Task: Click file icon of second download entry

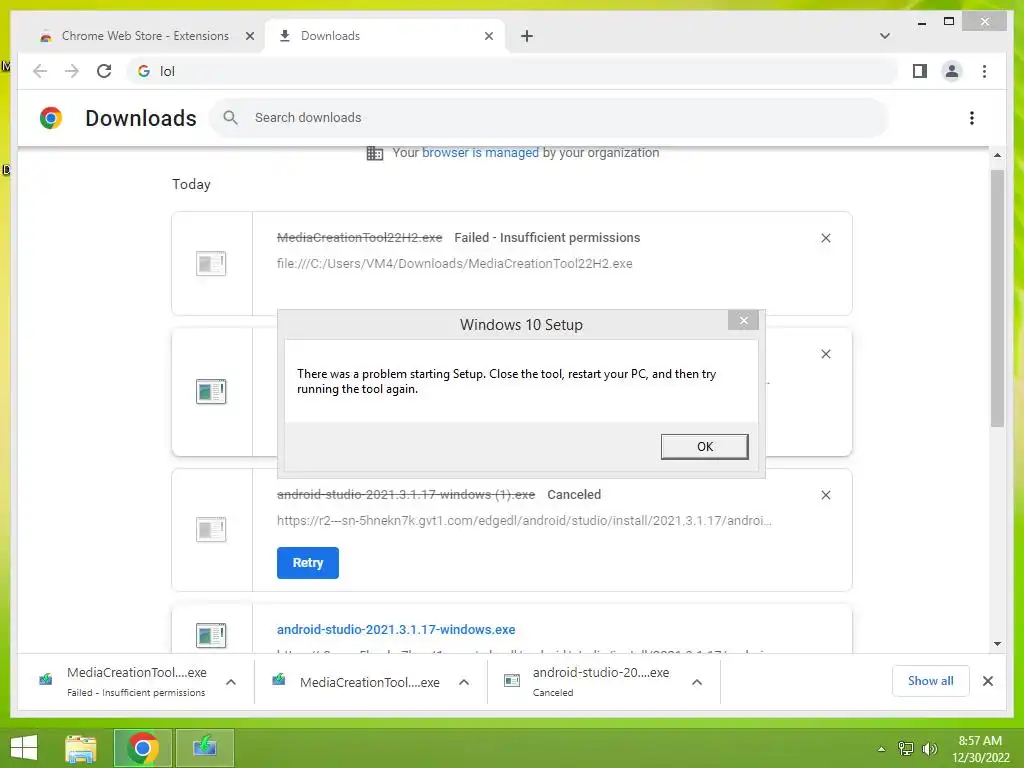Action: [211, 392]
